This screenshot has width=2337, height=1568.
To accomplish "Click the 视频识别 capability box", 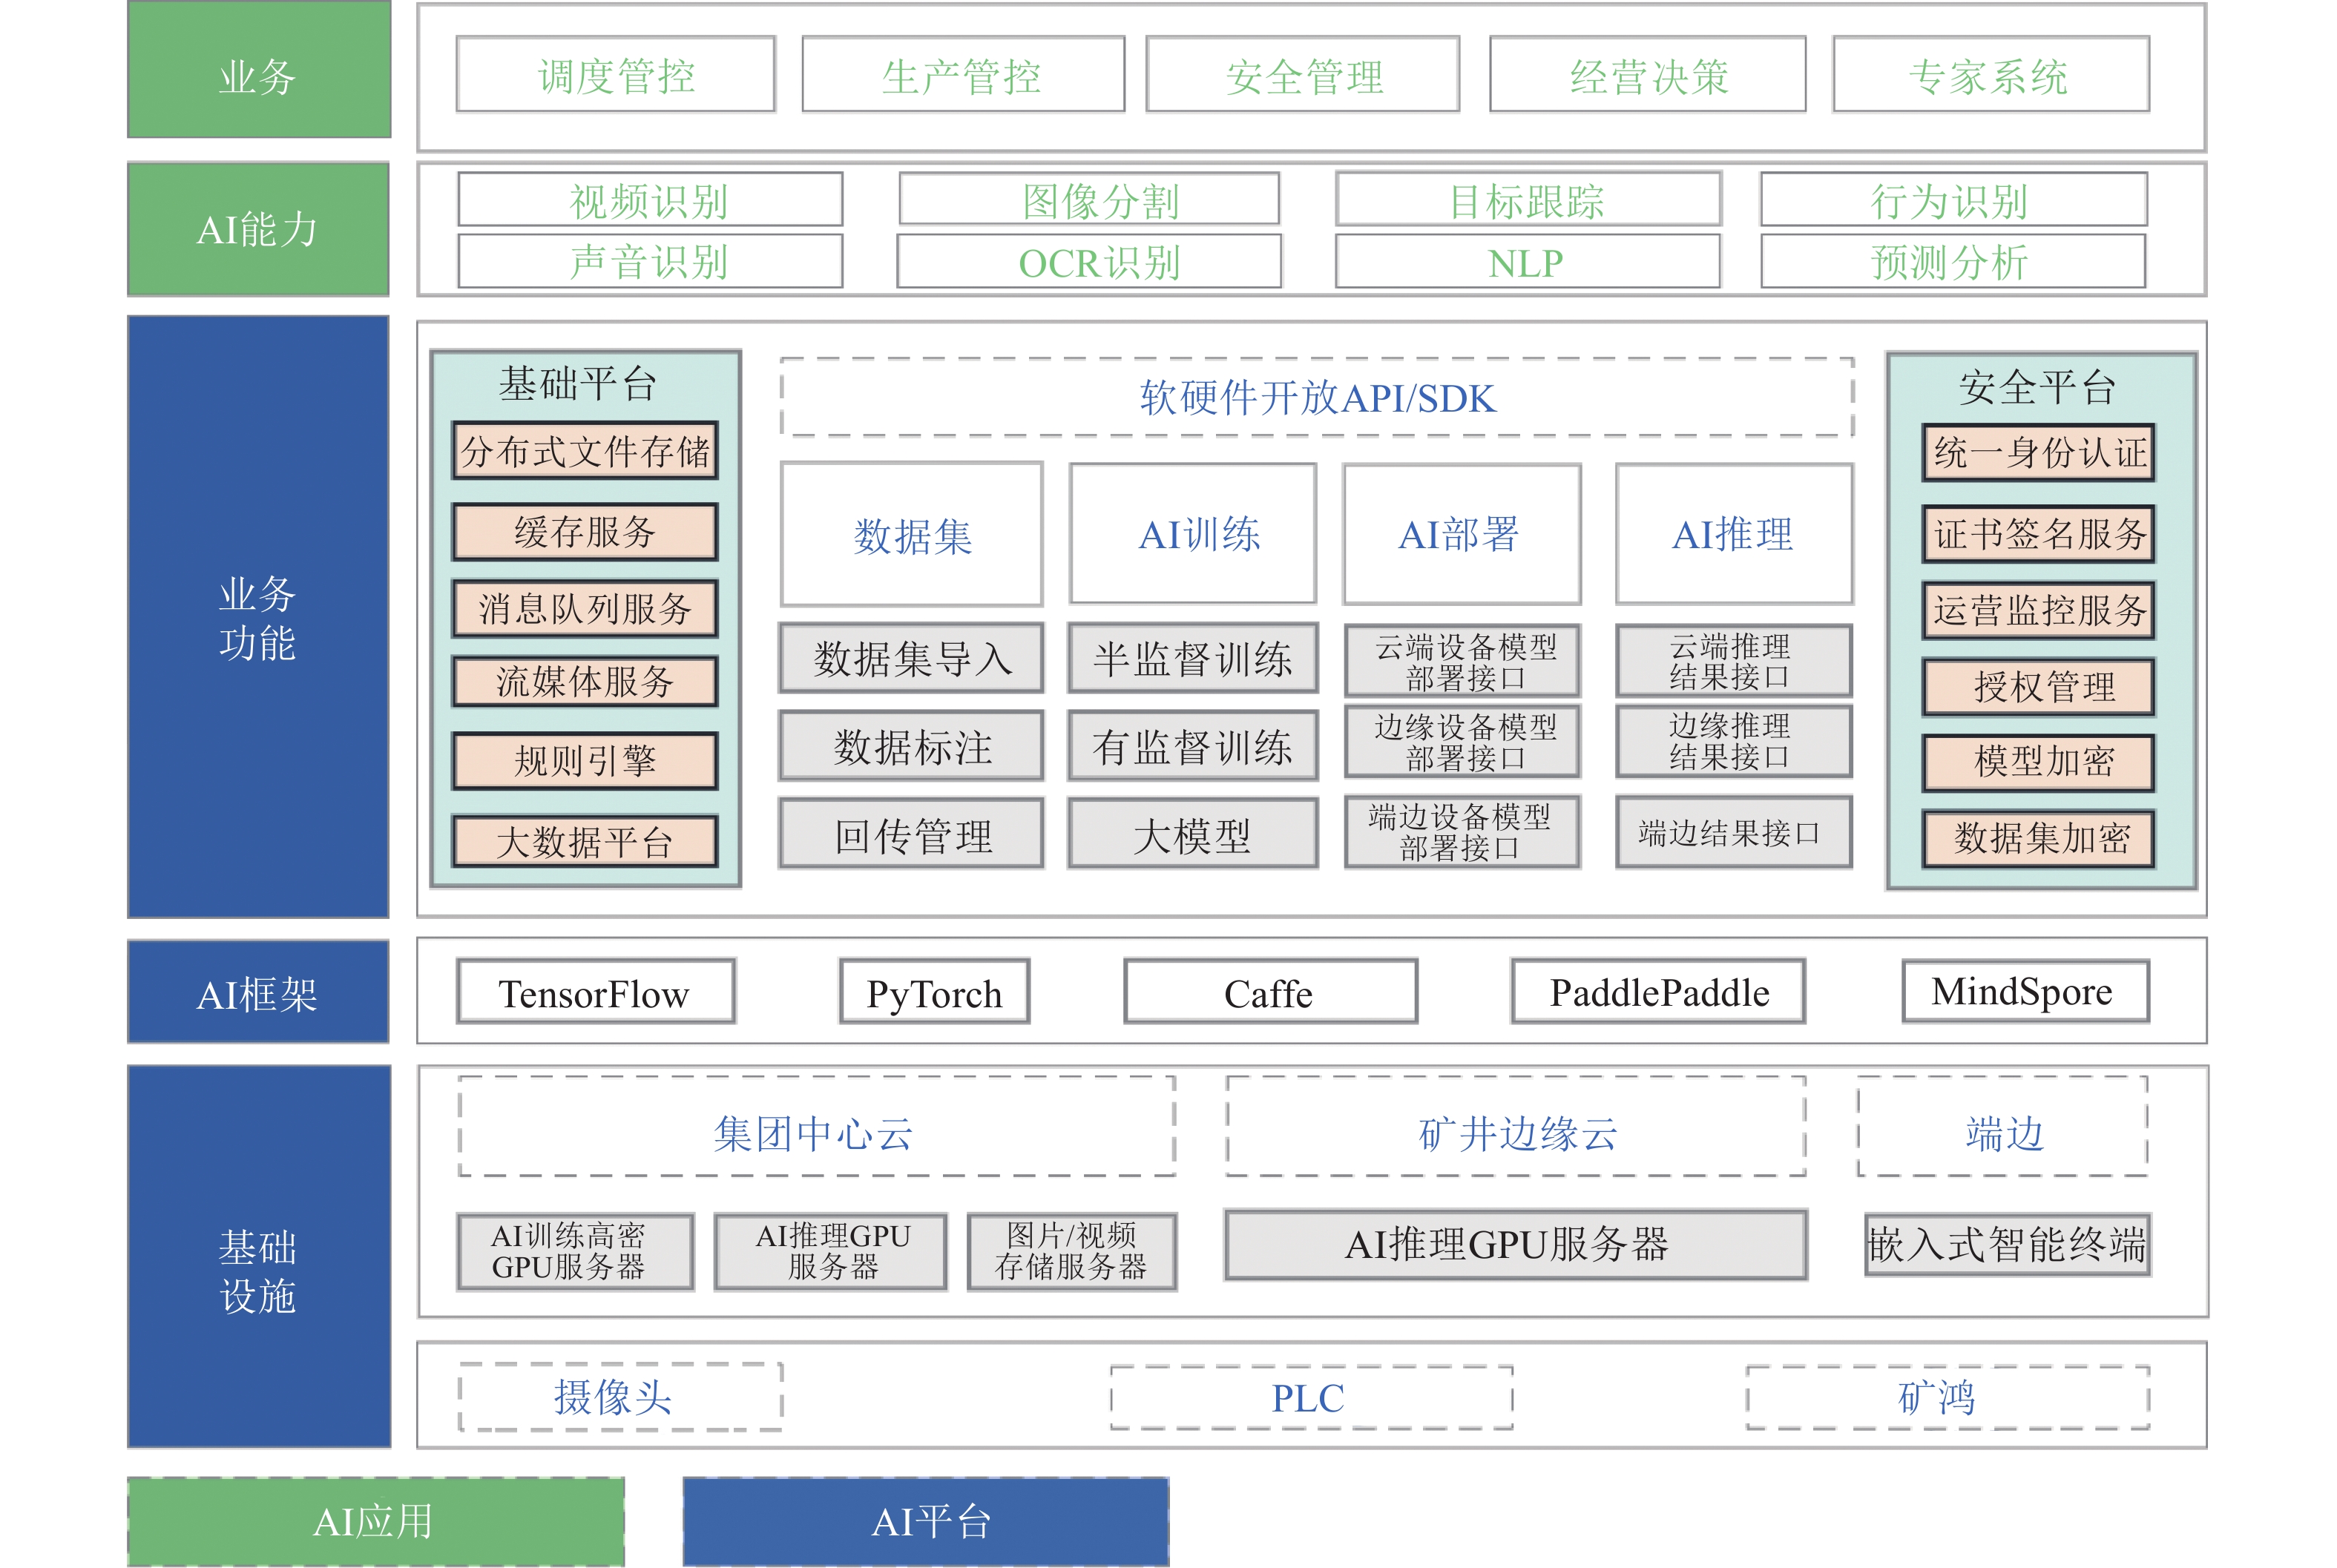I will pyautogui.click(x=650, y=200).
